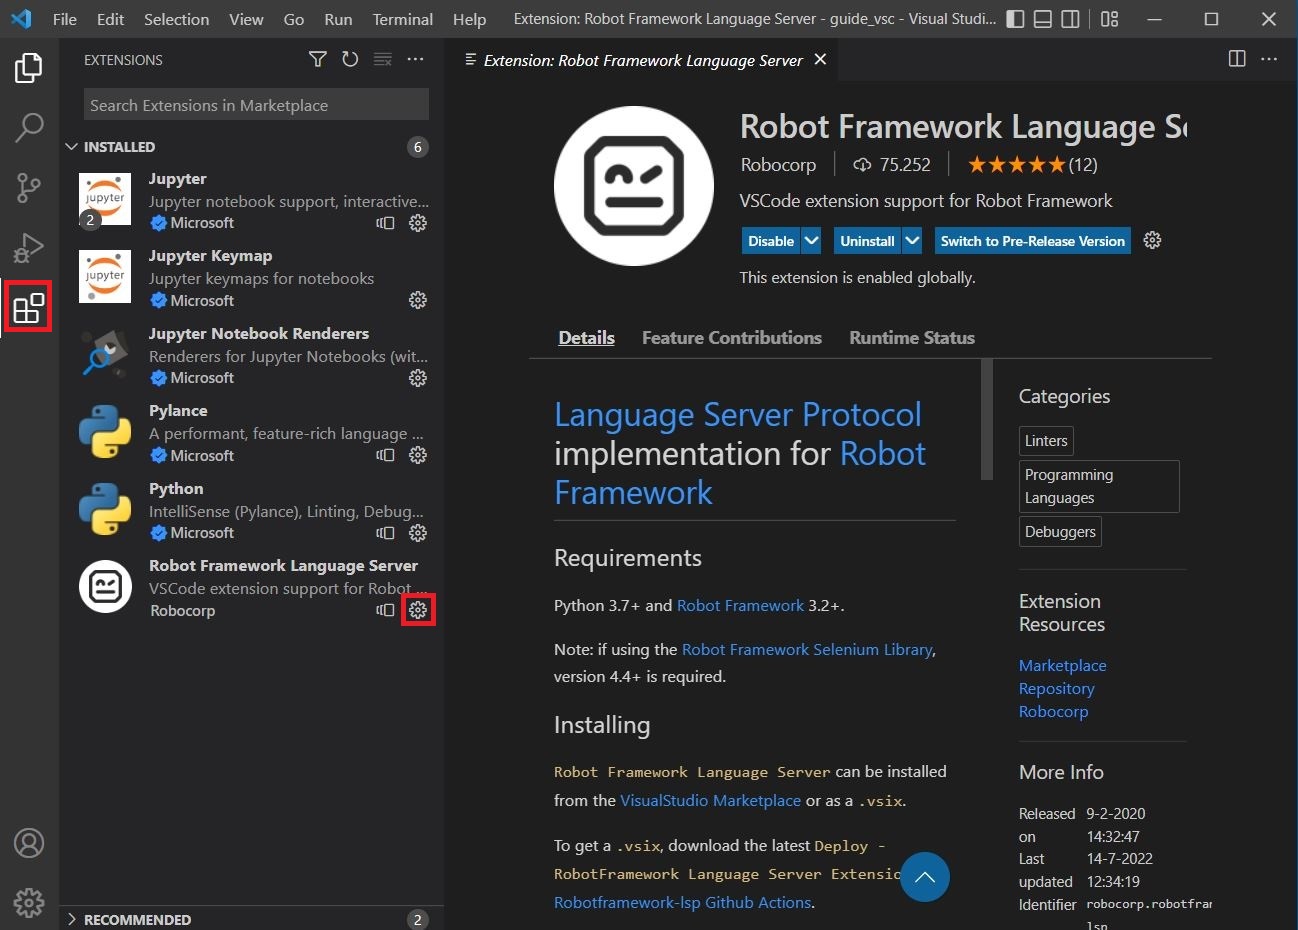The width and height of the screenshot is (1298, 930).
Task: Open the manage gear for Jupyter extension
Action: tap(418, 223)
